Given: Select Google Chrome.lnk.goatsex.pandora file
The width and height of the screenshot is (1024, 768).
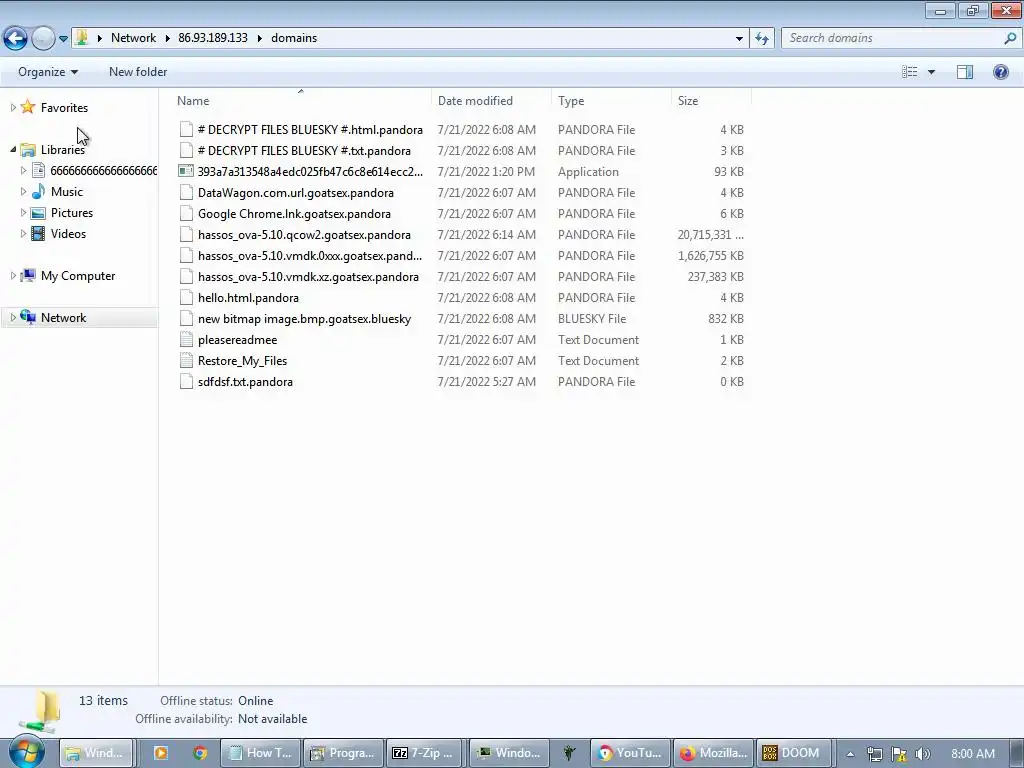Looking at the screenshot, I should click(295, 214).
